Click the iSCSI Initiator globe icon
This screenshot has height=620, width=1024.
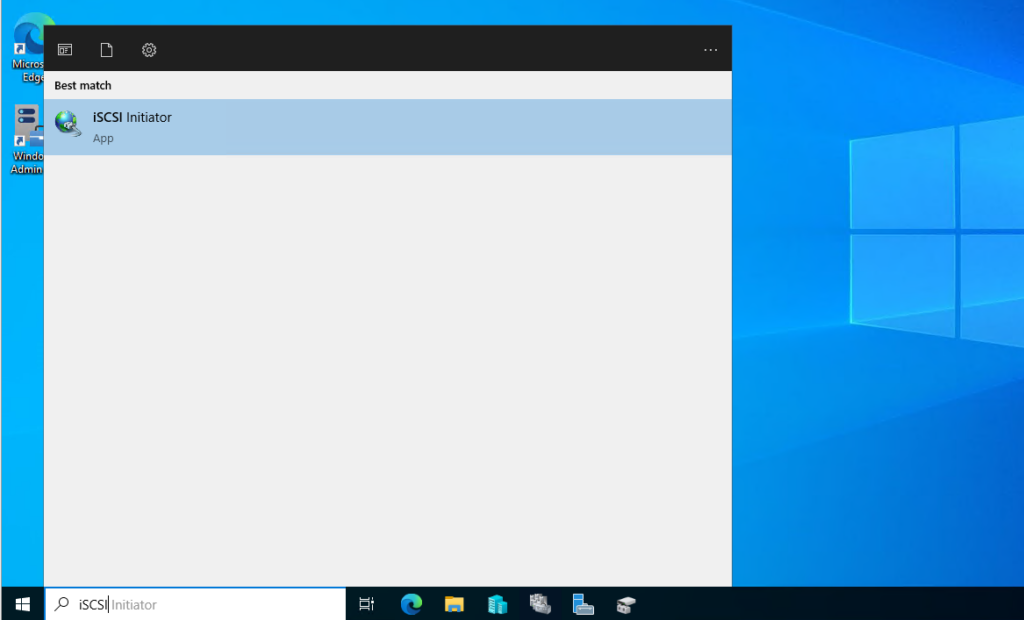click(68, 123)
